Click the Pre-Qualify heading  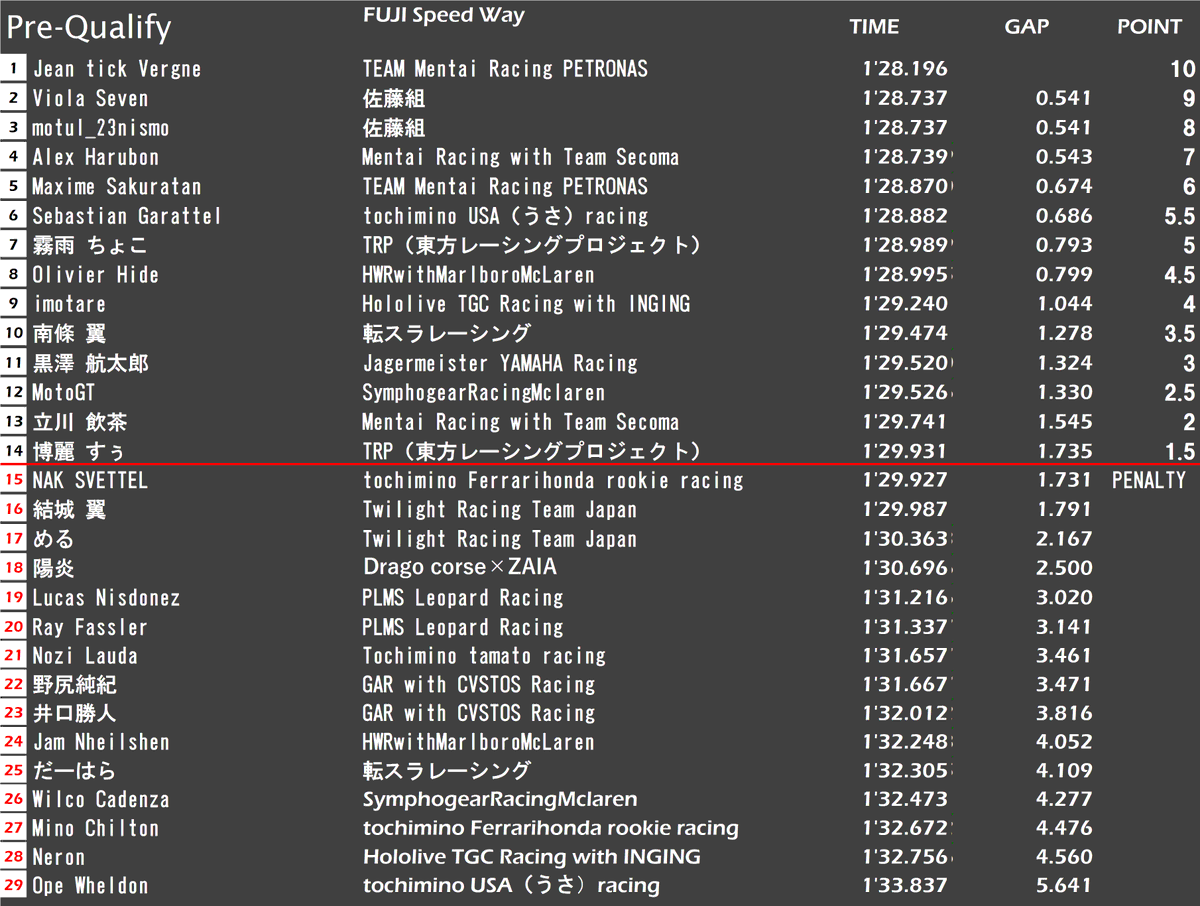tap(88, 29)
